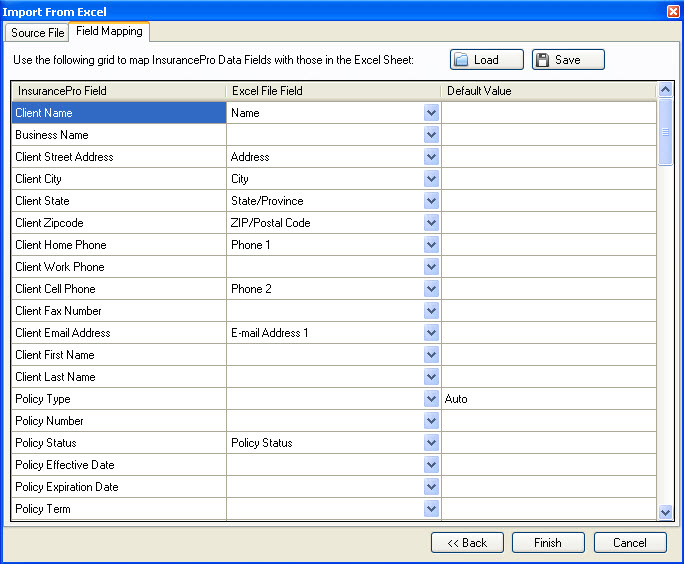This screenshot has width=684, height=564.
Task: Cancel the import dialog
Action: pos(630,543)
